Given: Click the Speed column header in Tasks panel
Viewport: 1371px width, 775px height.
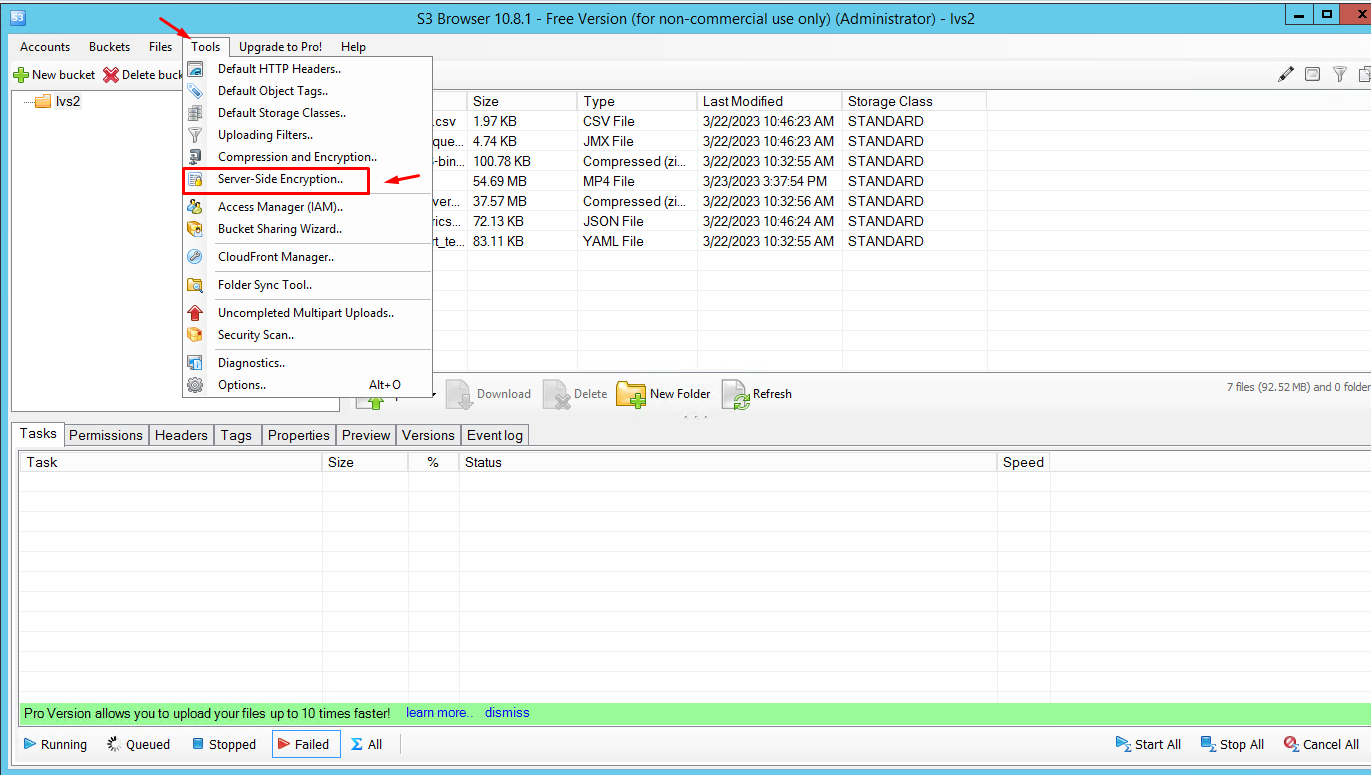Looking at the screenshot, I should coord(1024,463).
